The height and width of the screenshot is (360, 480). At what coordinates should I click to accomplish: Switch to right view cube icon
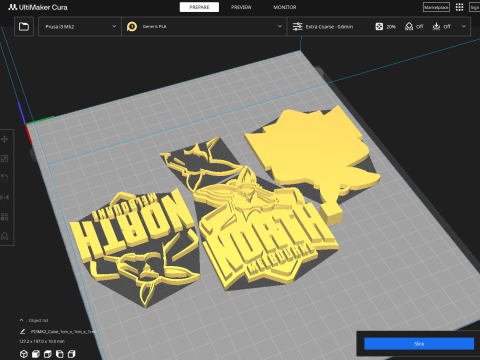(x=72, y=354)
